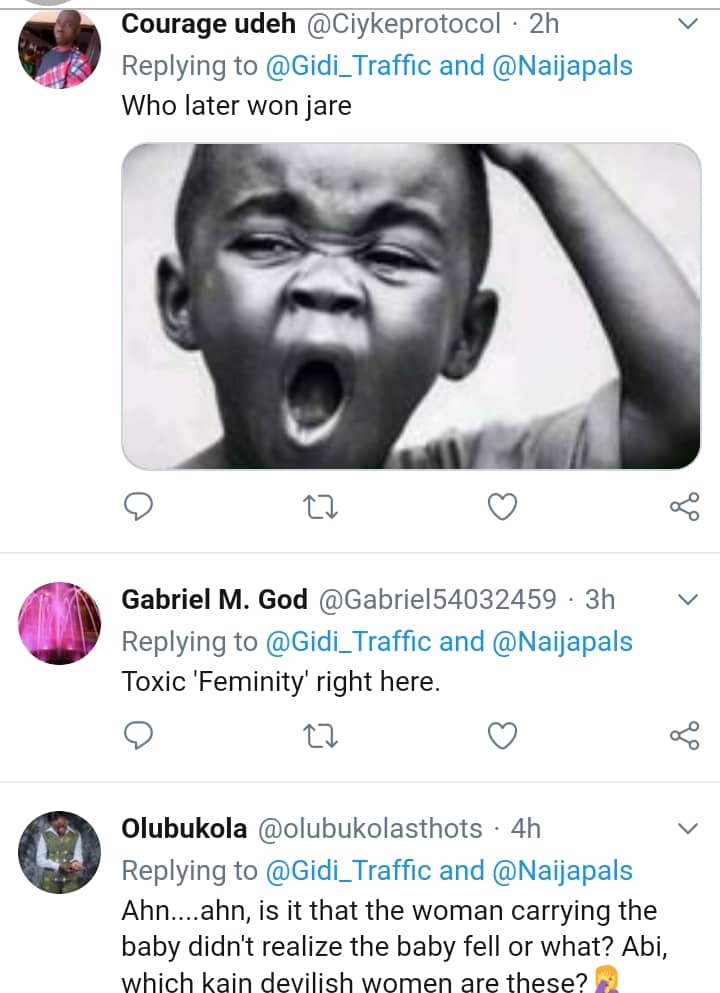The image size is (720, 993).
Task: Expand Gabriel M. God tweet options
Action: click(x=688, y=600)
